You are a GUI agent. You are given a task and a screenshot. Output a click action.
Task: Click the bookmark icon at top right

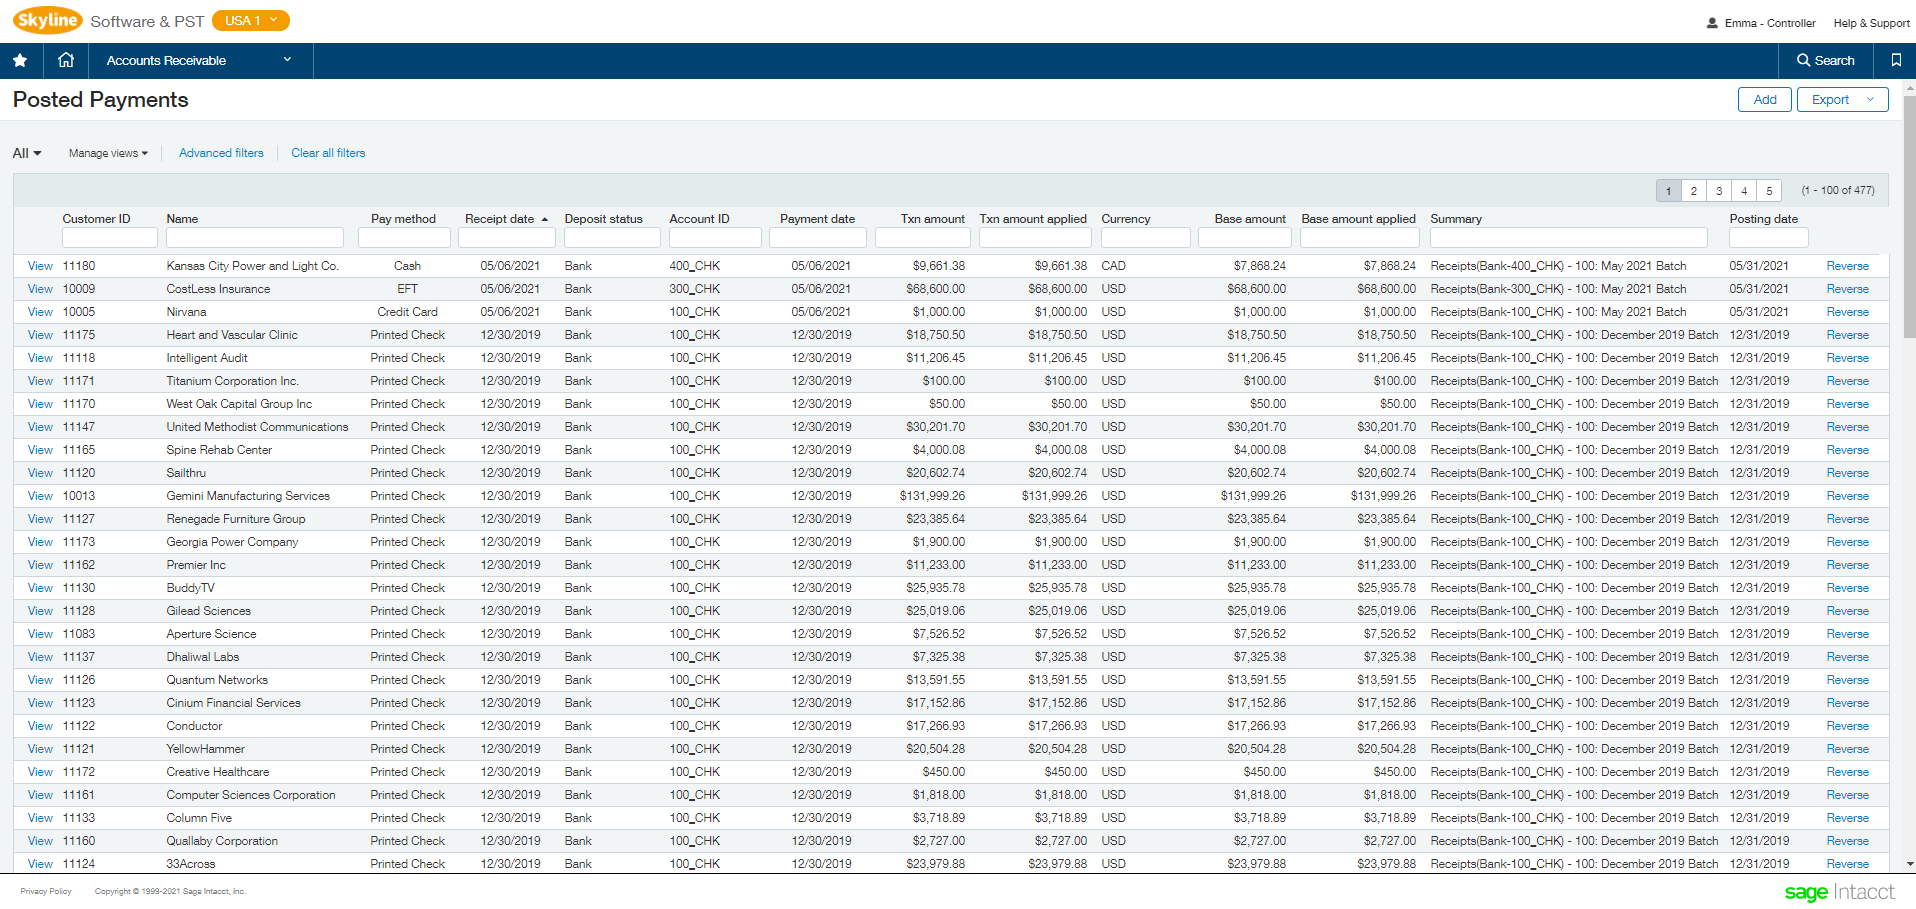point(1895,60)
